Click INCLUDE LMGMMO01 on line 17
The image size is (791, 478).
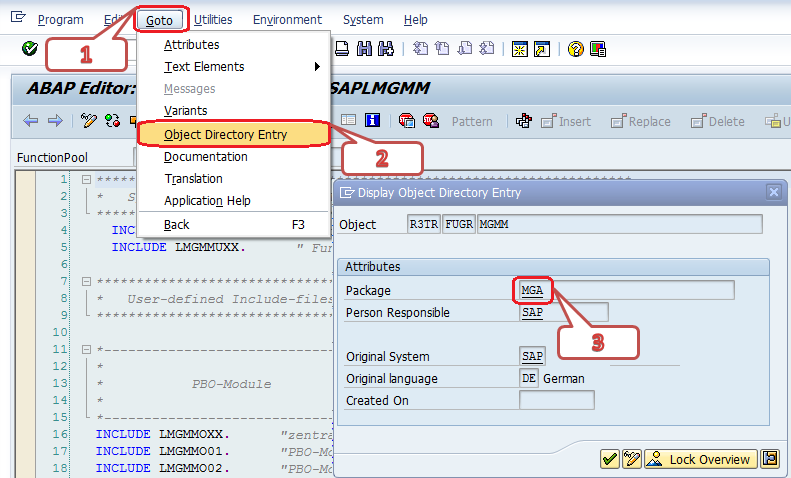[x=162, y=451]
